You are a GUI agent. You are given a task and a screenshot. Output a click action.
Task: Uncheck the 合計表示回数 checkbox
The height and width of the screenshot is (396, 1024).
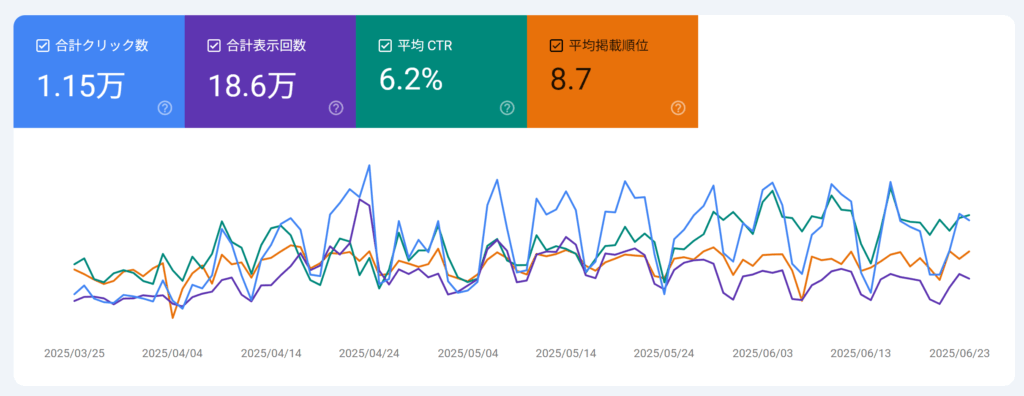point(214,46)
